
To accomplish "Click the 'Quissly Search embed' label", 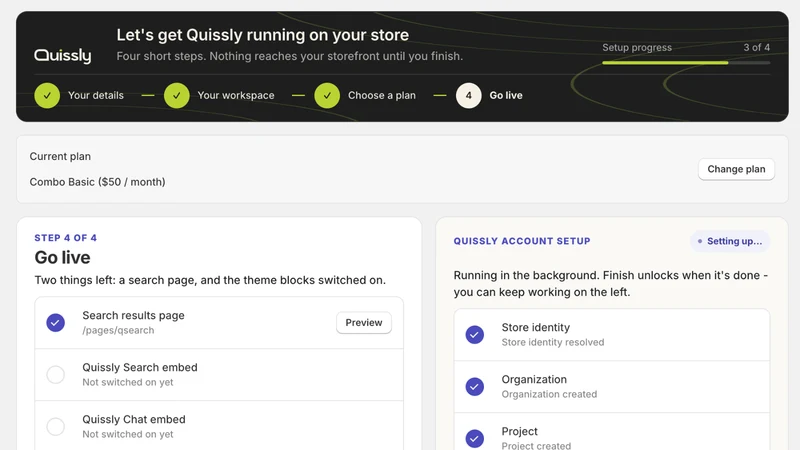I will click(x=140, y=367).
